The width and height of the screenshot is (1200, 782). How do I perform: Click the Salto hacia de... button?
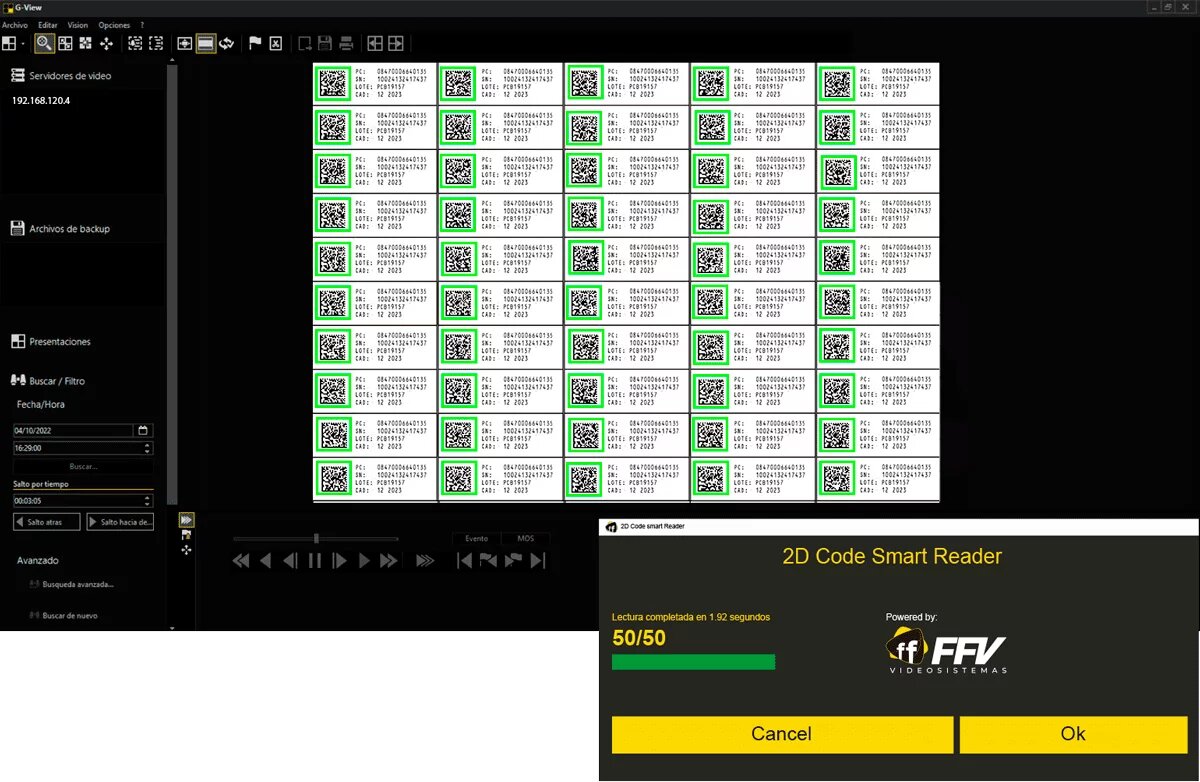(120, 522)
